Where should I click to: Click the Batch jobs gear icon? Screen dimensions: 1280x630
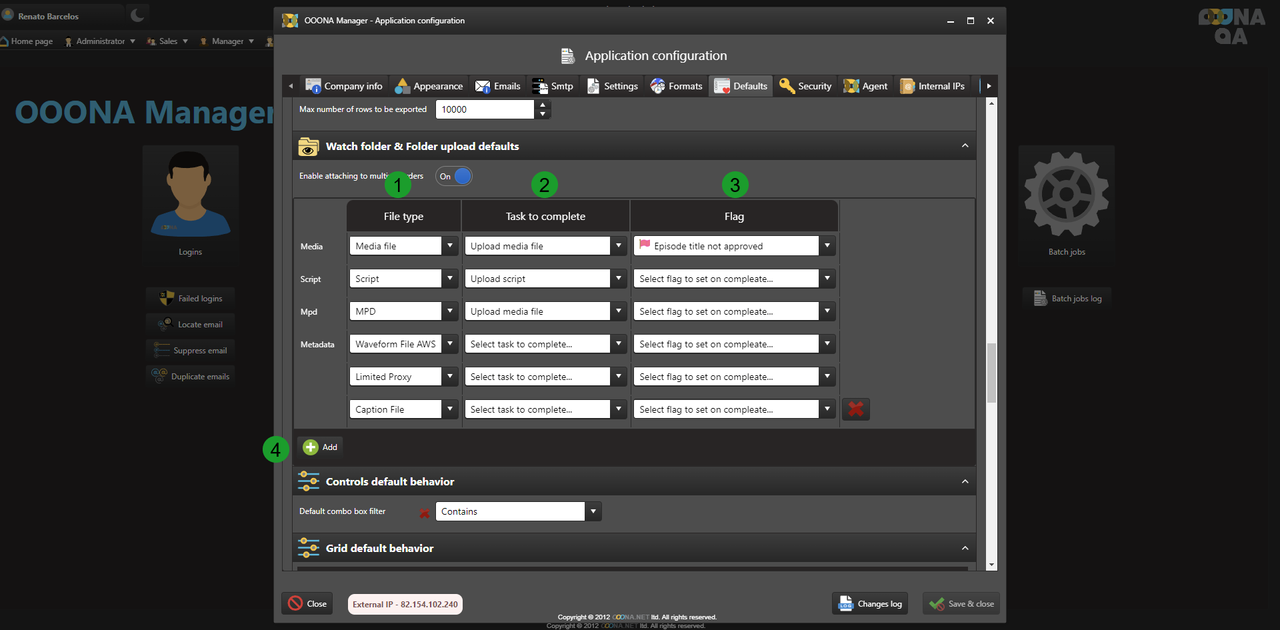(1066, 193)
